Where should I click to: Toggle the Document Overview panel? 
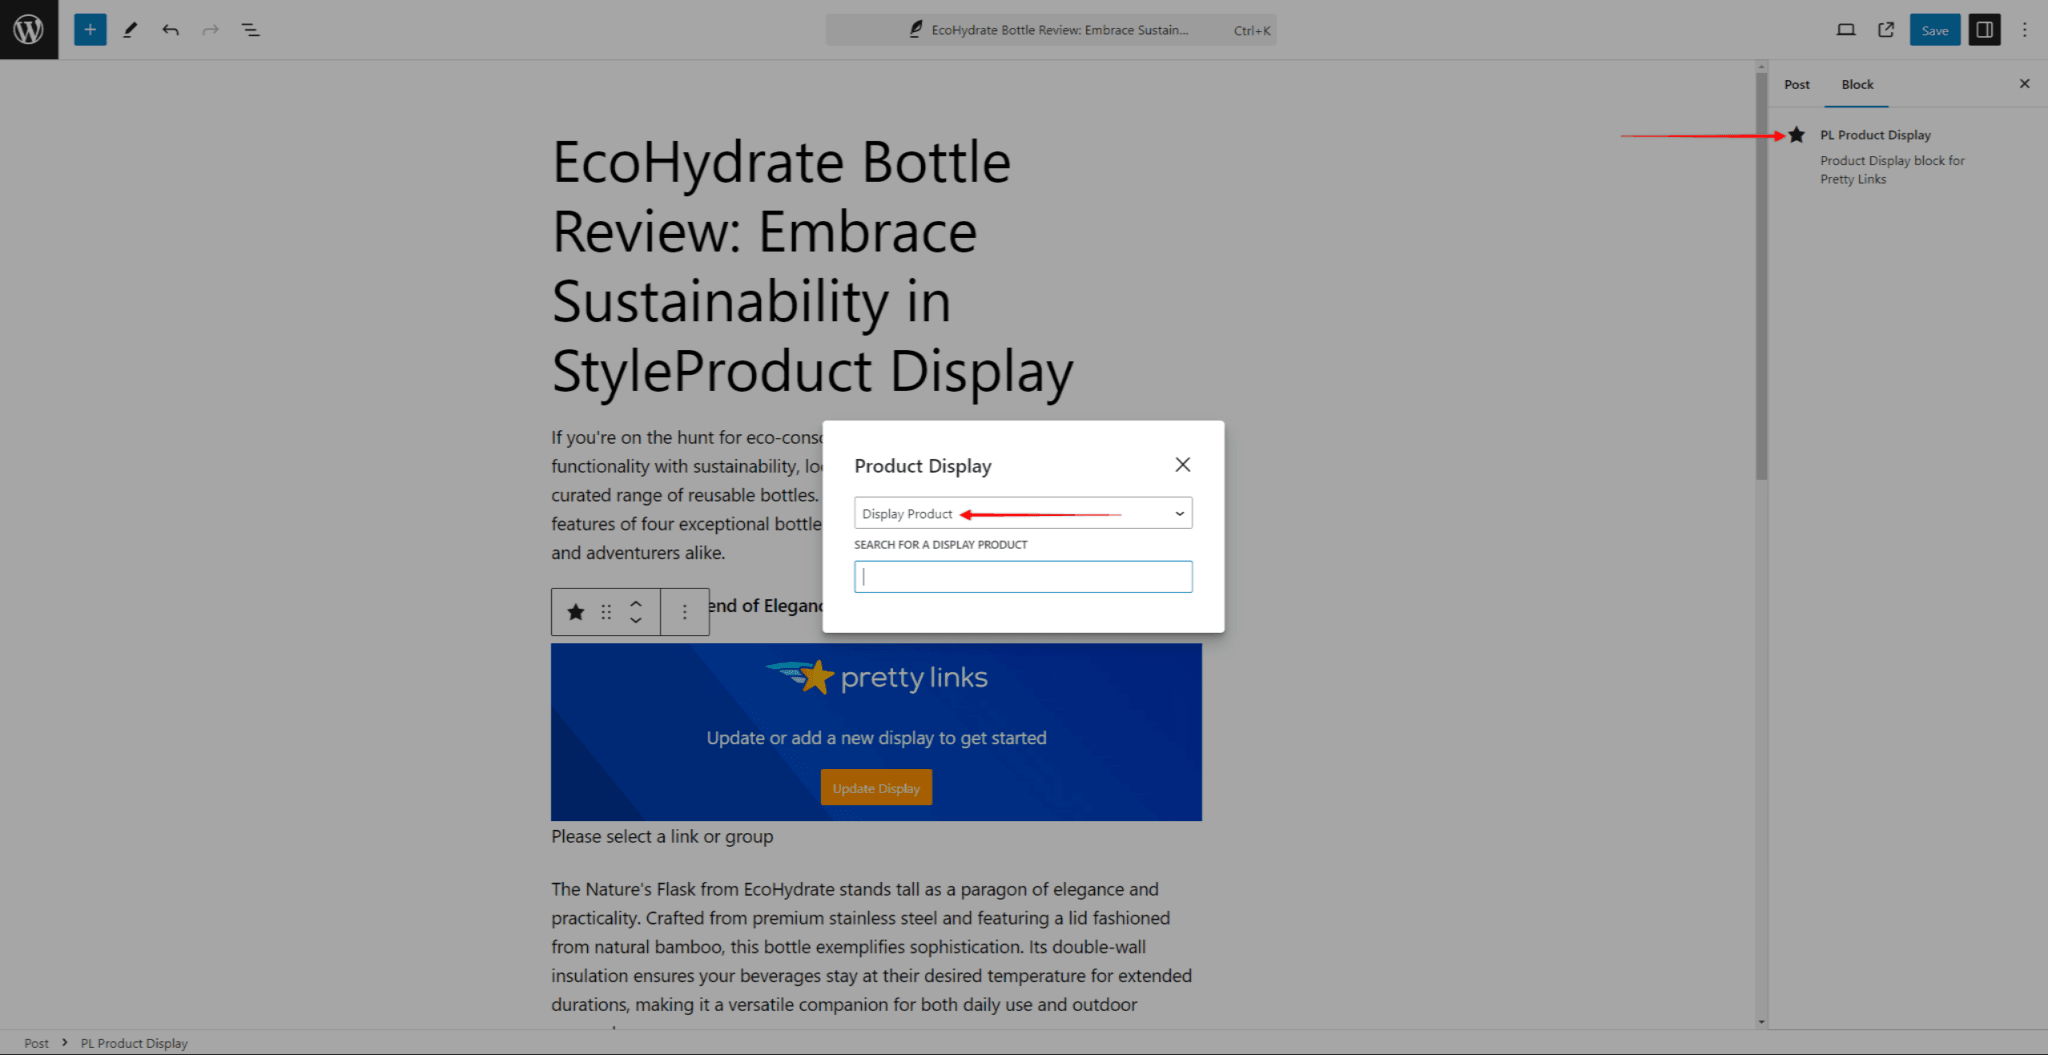251,29
